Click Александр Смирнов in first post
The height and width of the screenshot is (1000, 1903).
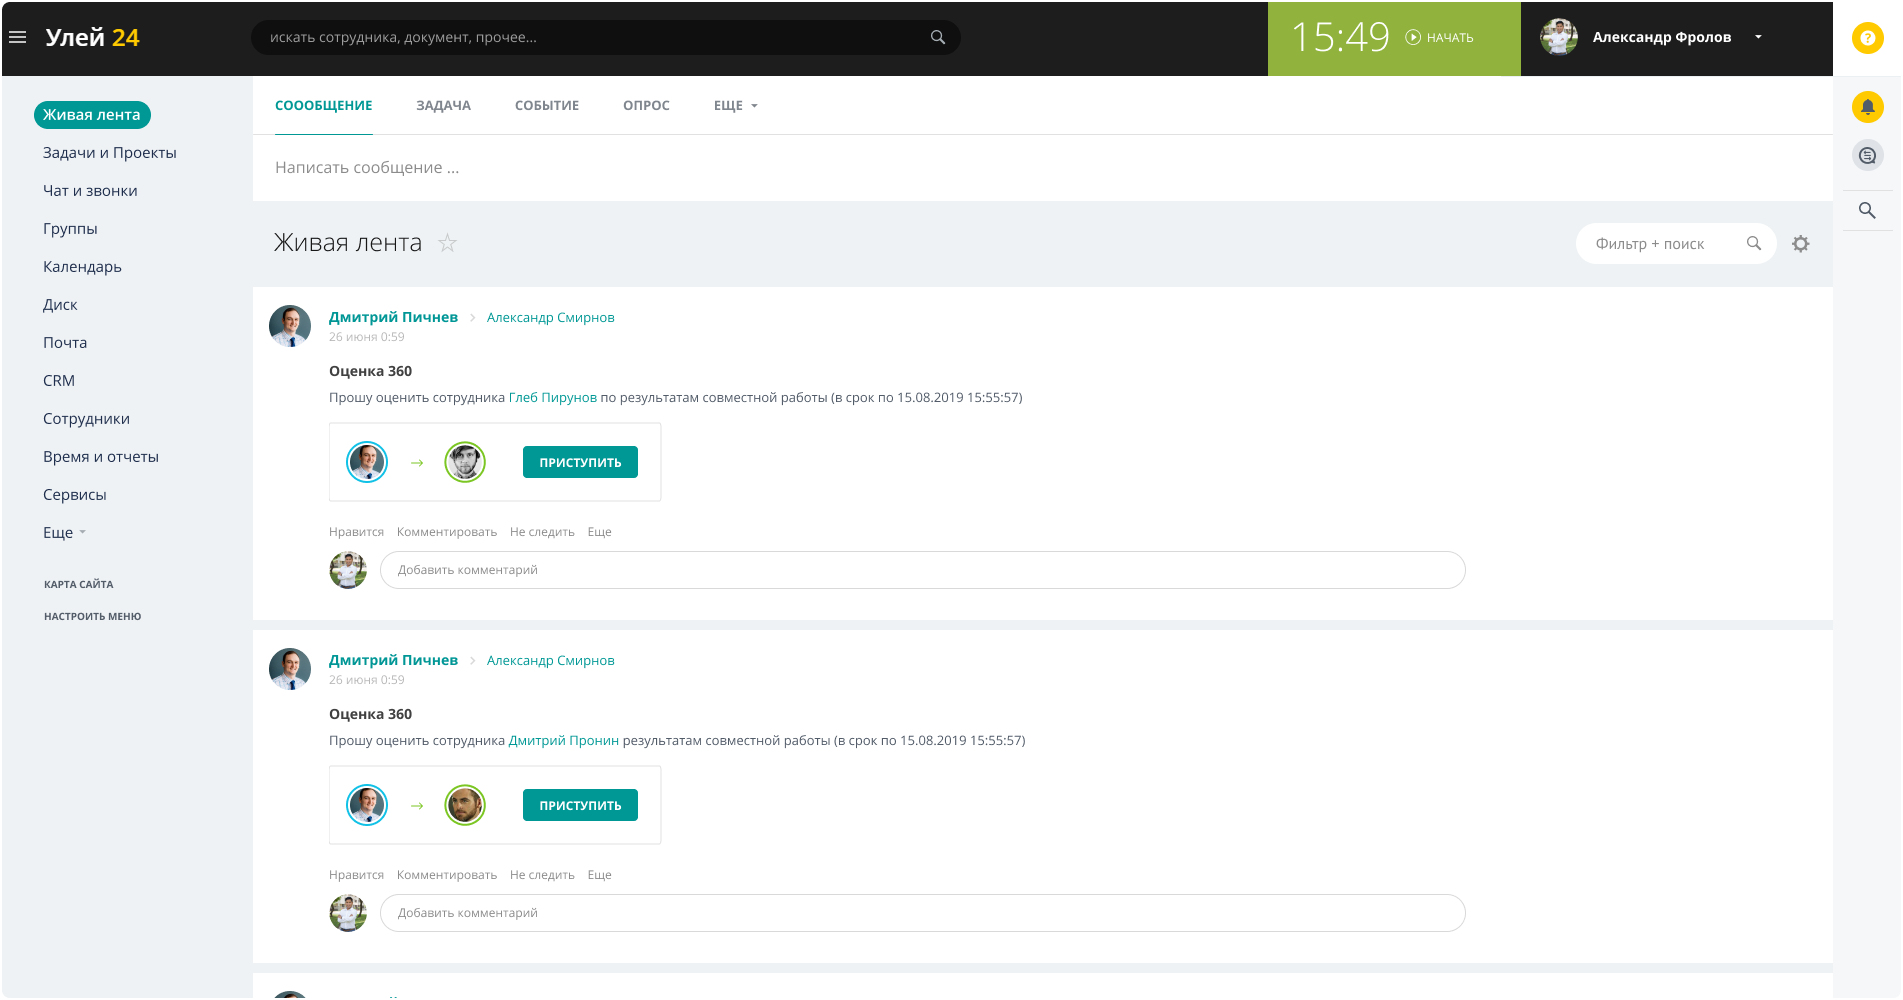click(550, 318)
